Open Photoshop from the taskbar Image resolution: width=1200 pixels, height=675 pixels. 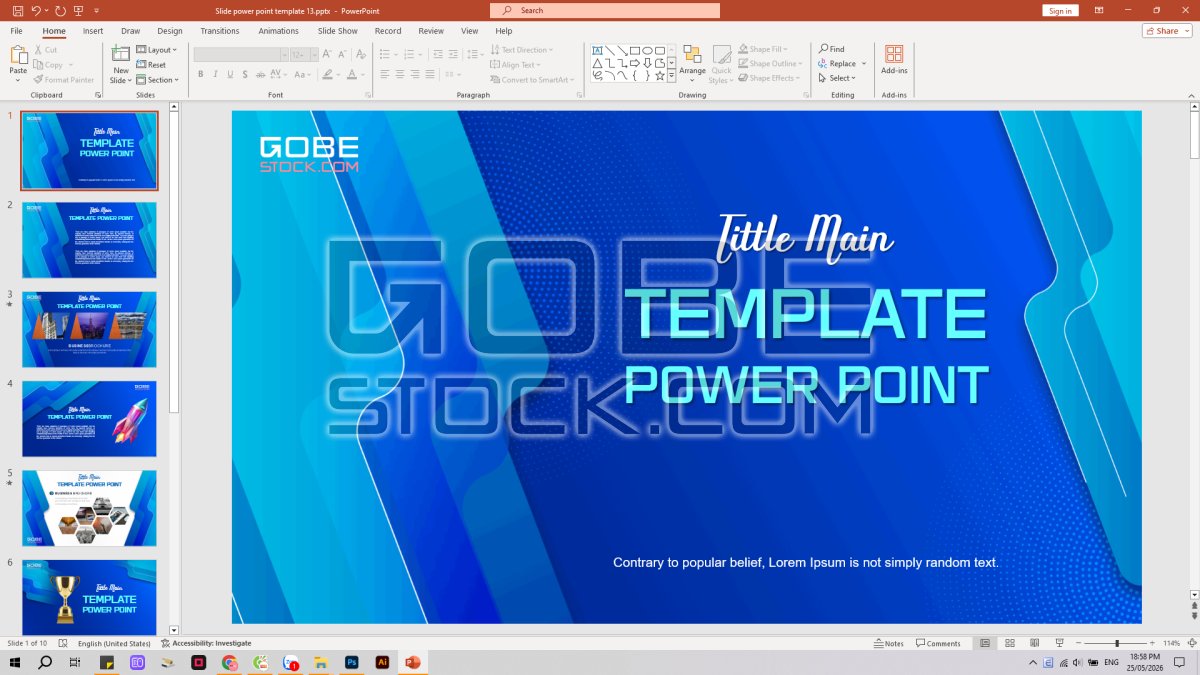pyautogui.click(x=351, y=662)
